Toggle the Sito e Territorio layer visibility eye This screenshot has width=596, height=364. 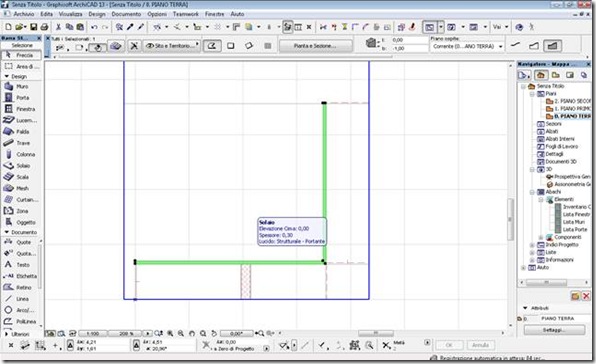[x=150, y=46]
